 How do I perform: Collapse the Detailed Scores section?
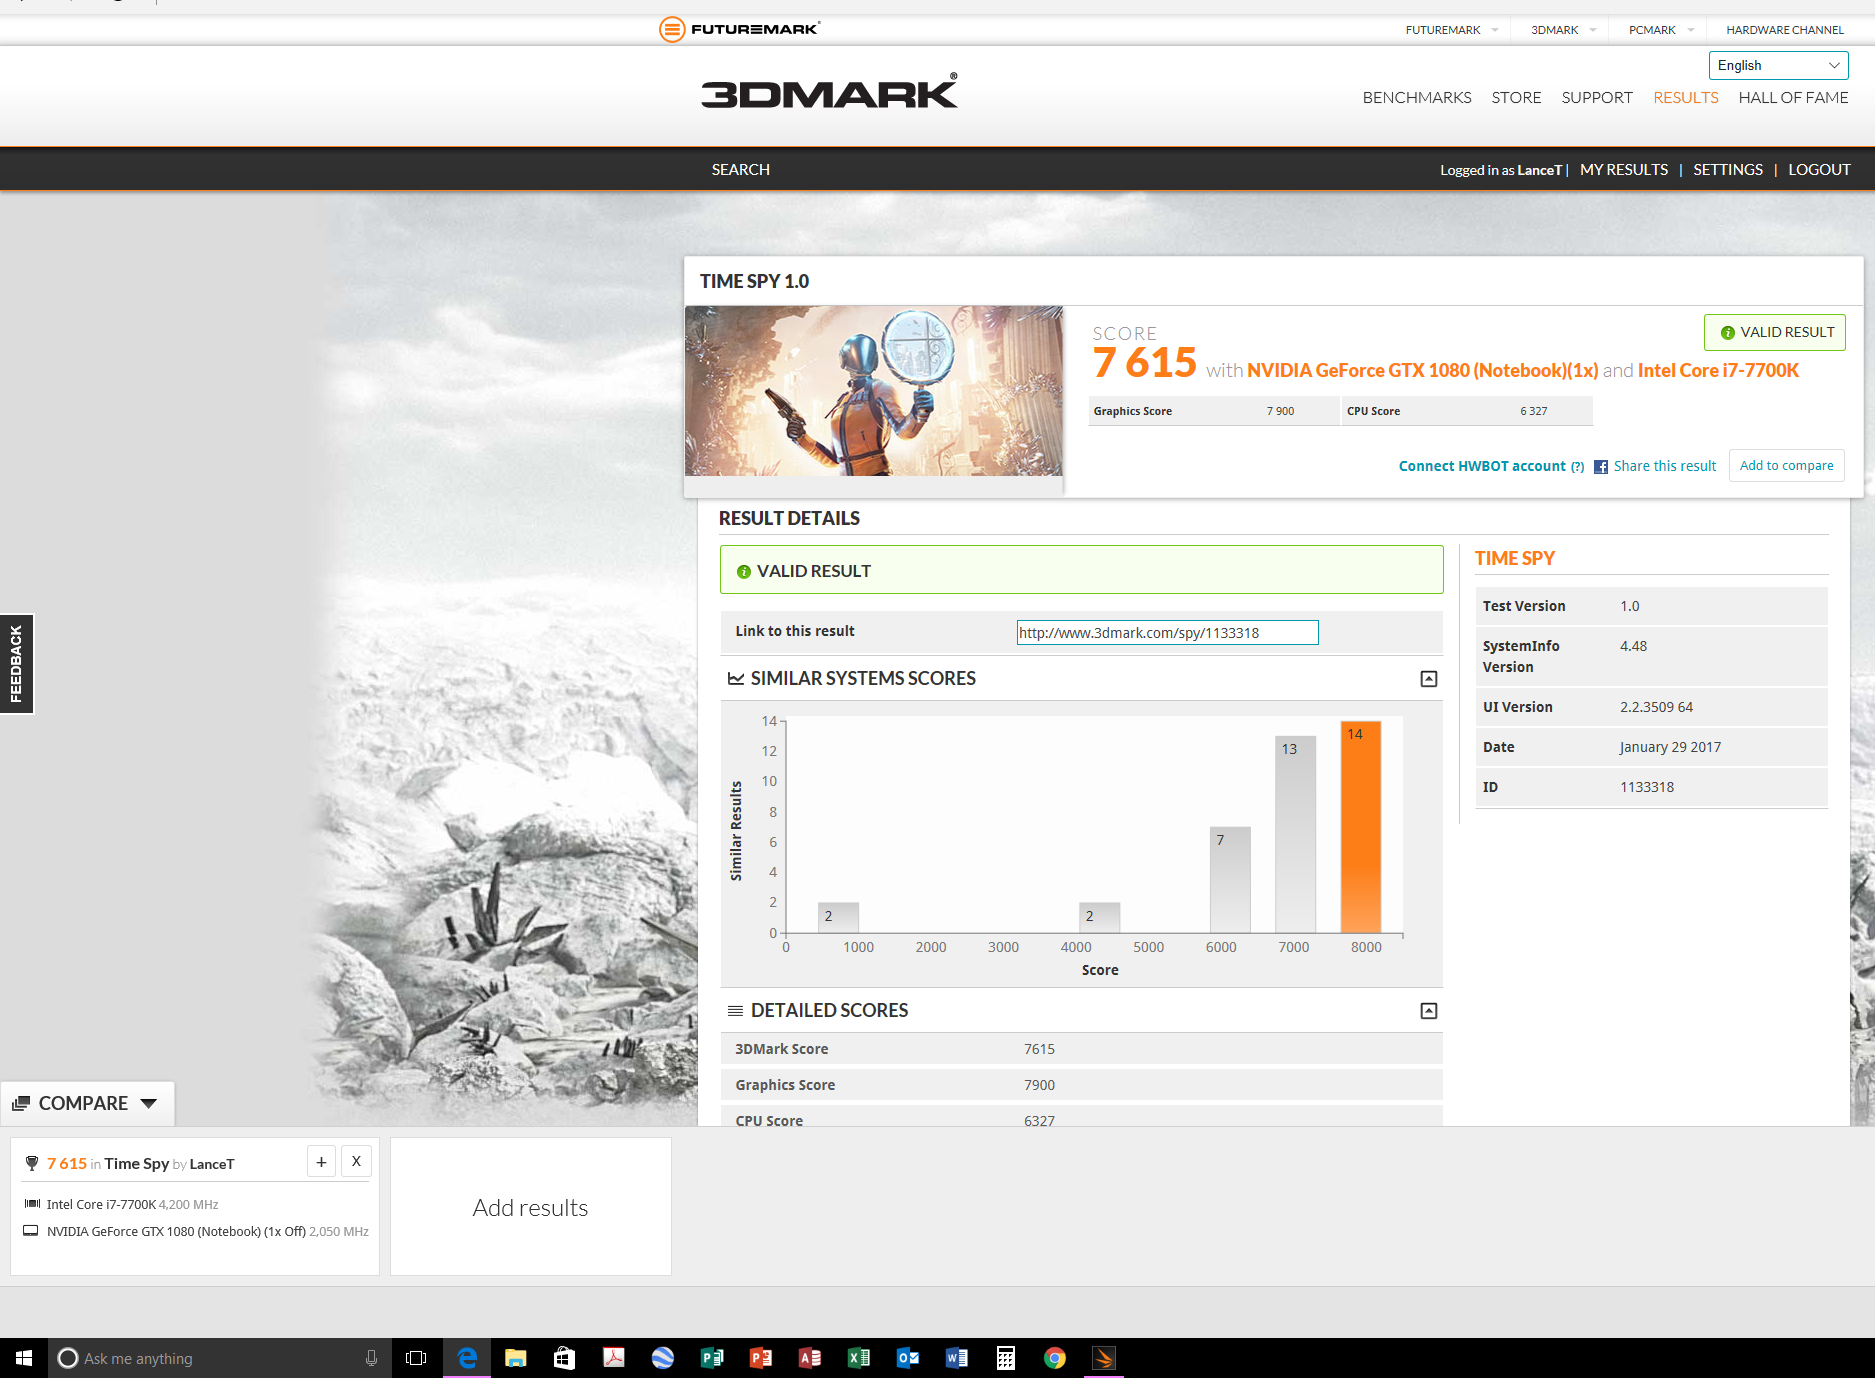1429,1011
